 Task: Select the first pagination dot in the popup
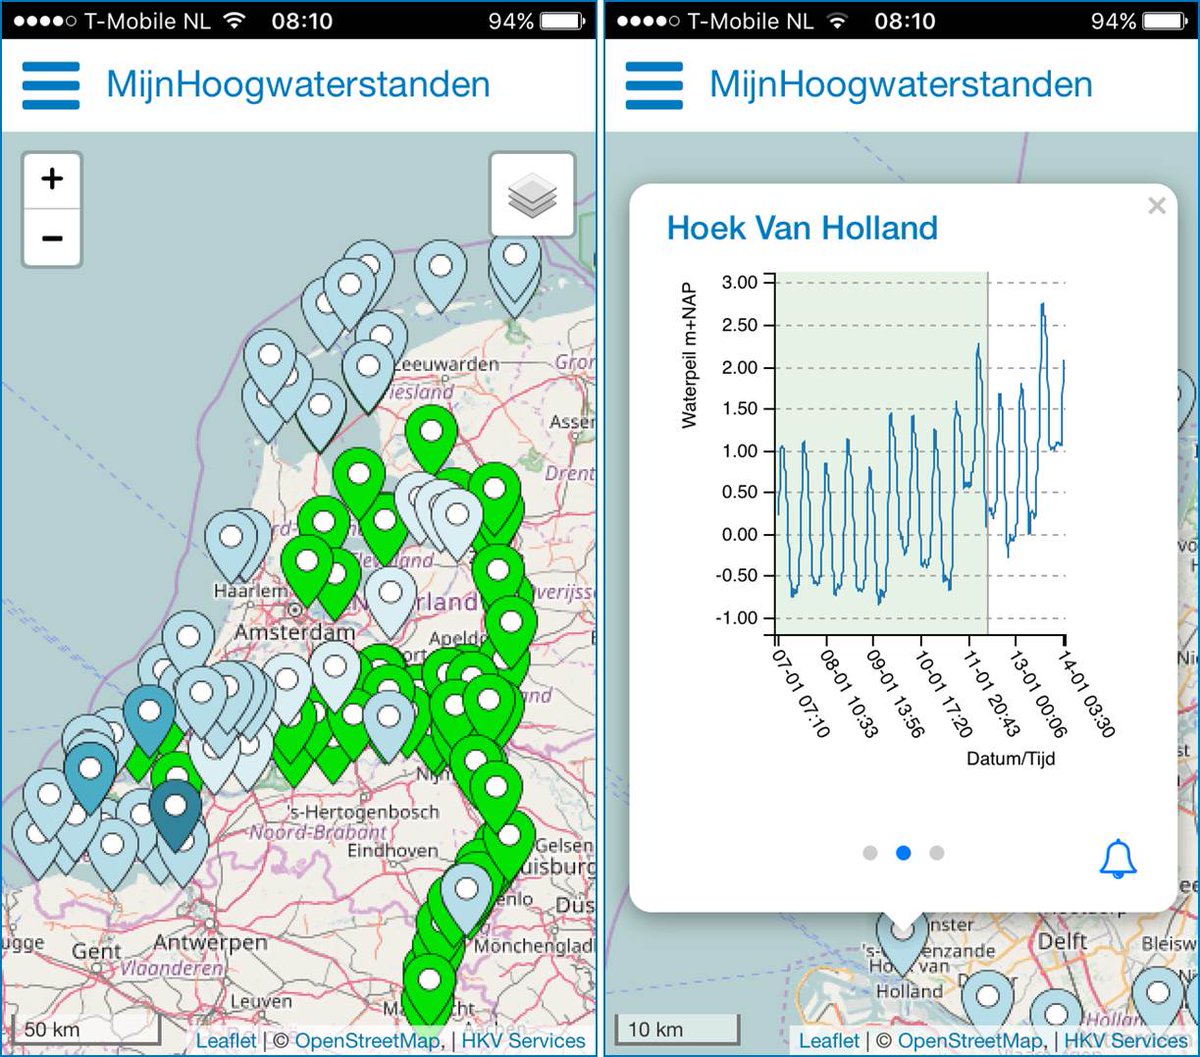pyautogui.click(x=871, y=853)
